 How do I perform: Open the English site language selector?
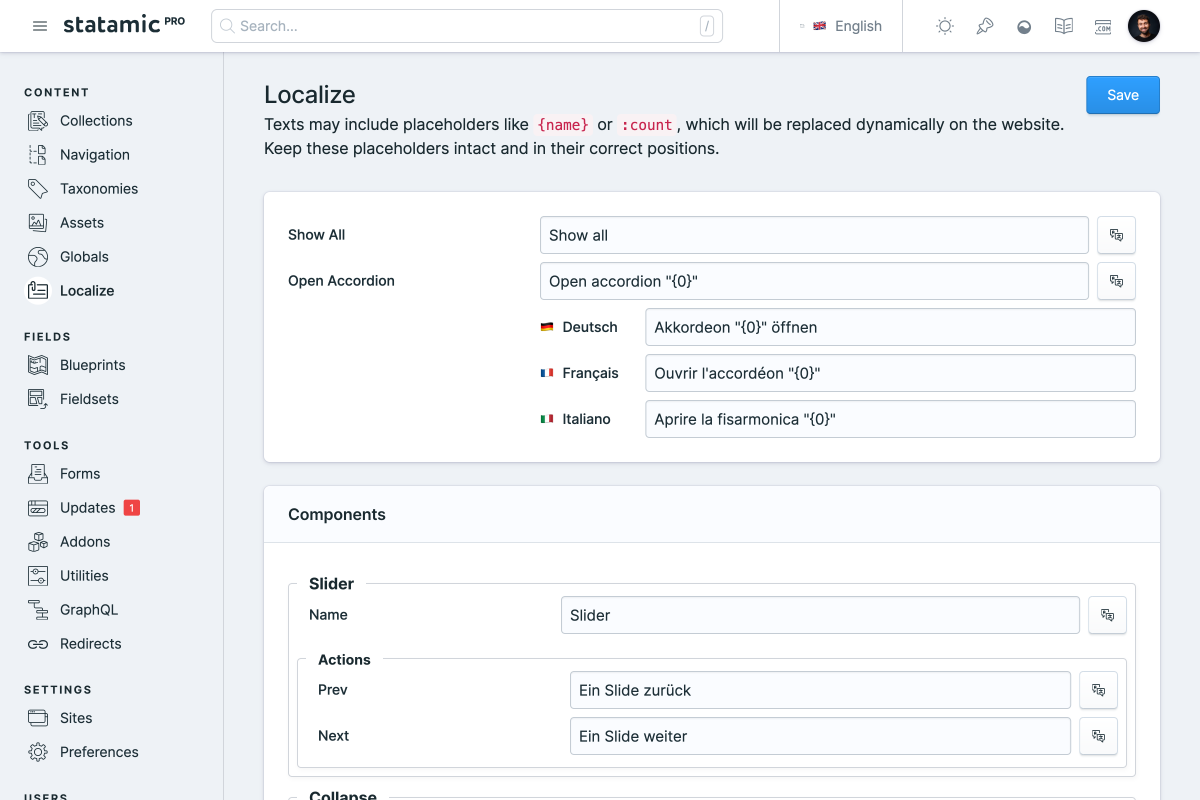pyautogui.click(x=841, y=26)
